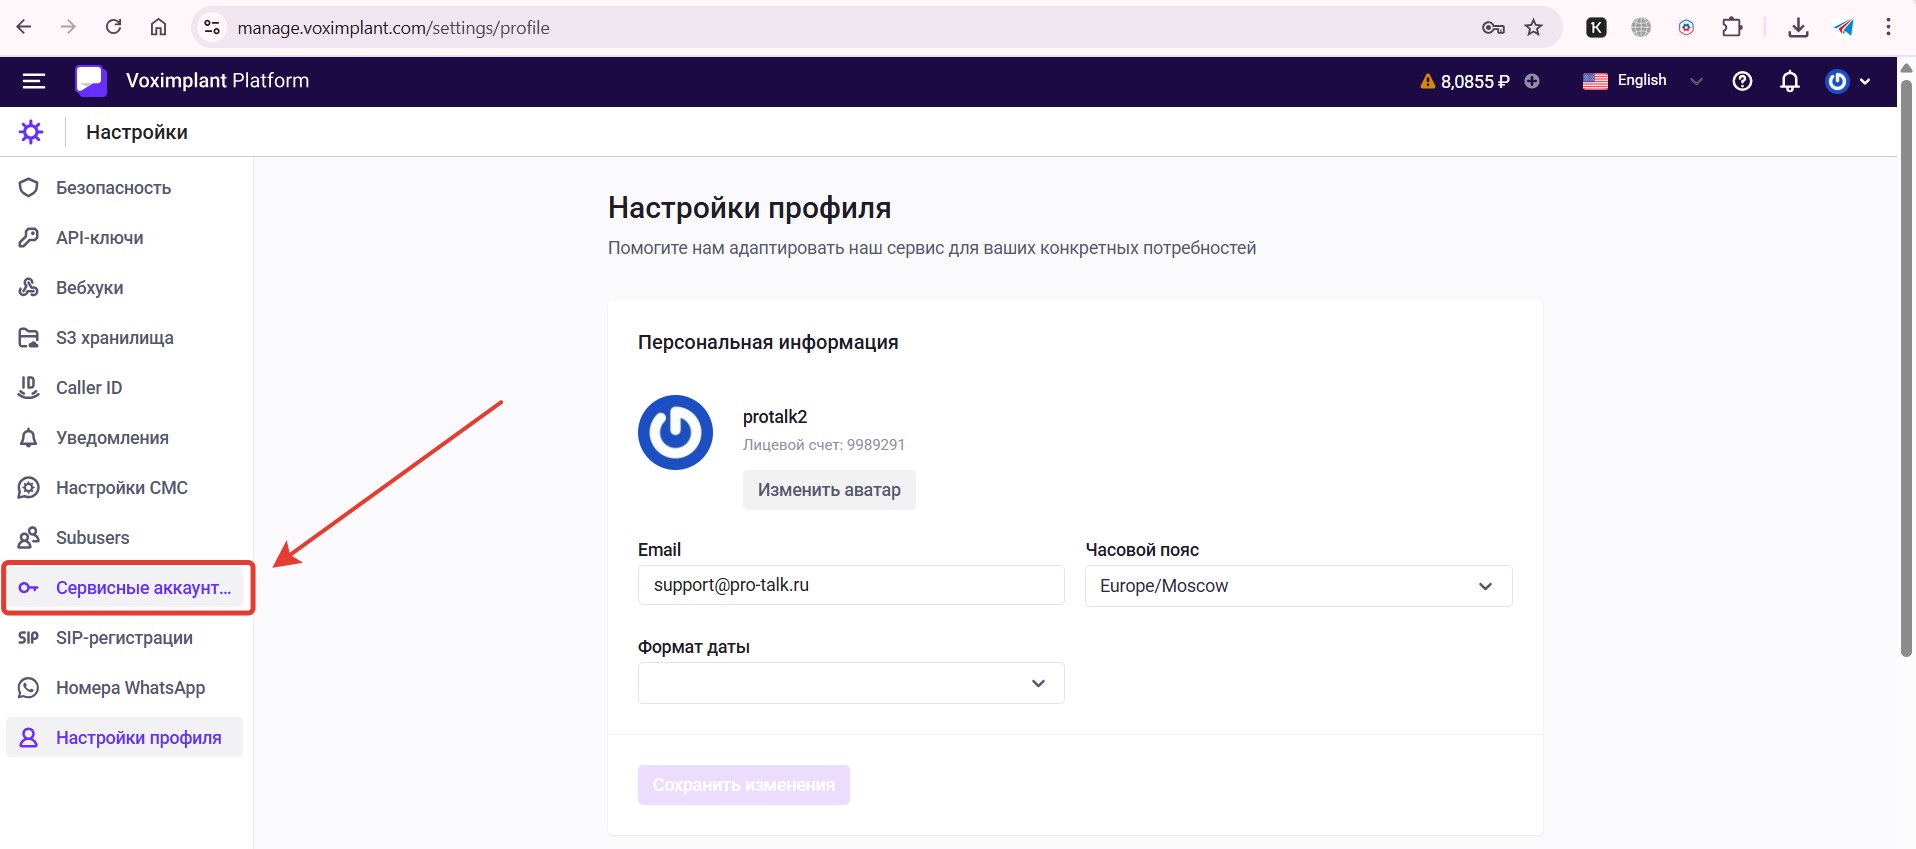Open the hamburger navigation menu
The width and height of the screenshot is (1916, 849).
click(34, 81)
